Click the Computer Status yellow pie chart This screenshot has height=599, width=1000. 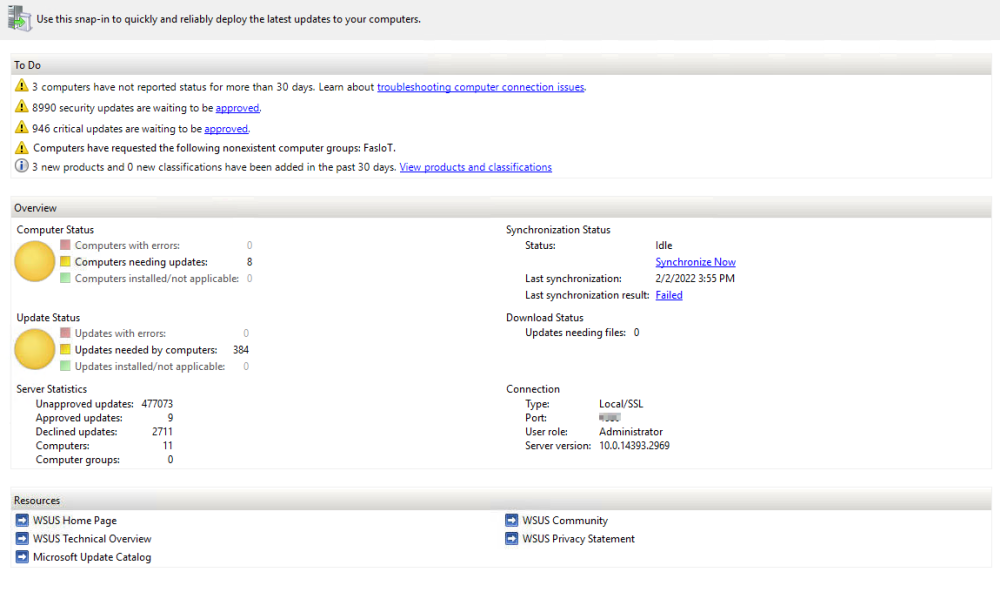pyautogui.click(x=34, y=262)
